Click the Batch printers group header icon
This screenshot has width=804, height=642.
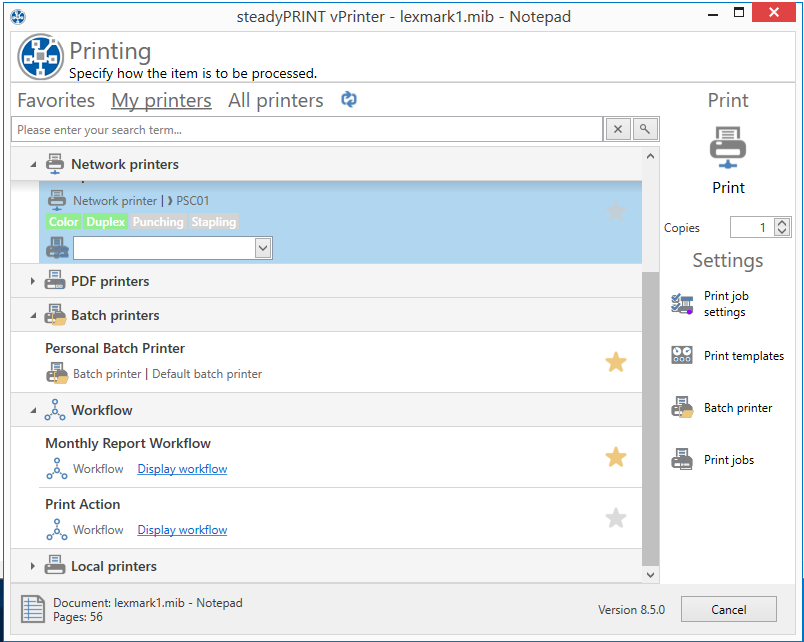pos(55,315)
